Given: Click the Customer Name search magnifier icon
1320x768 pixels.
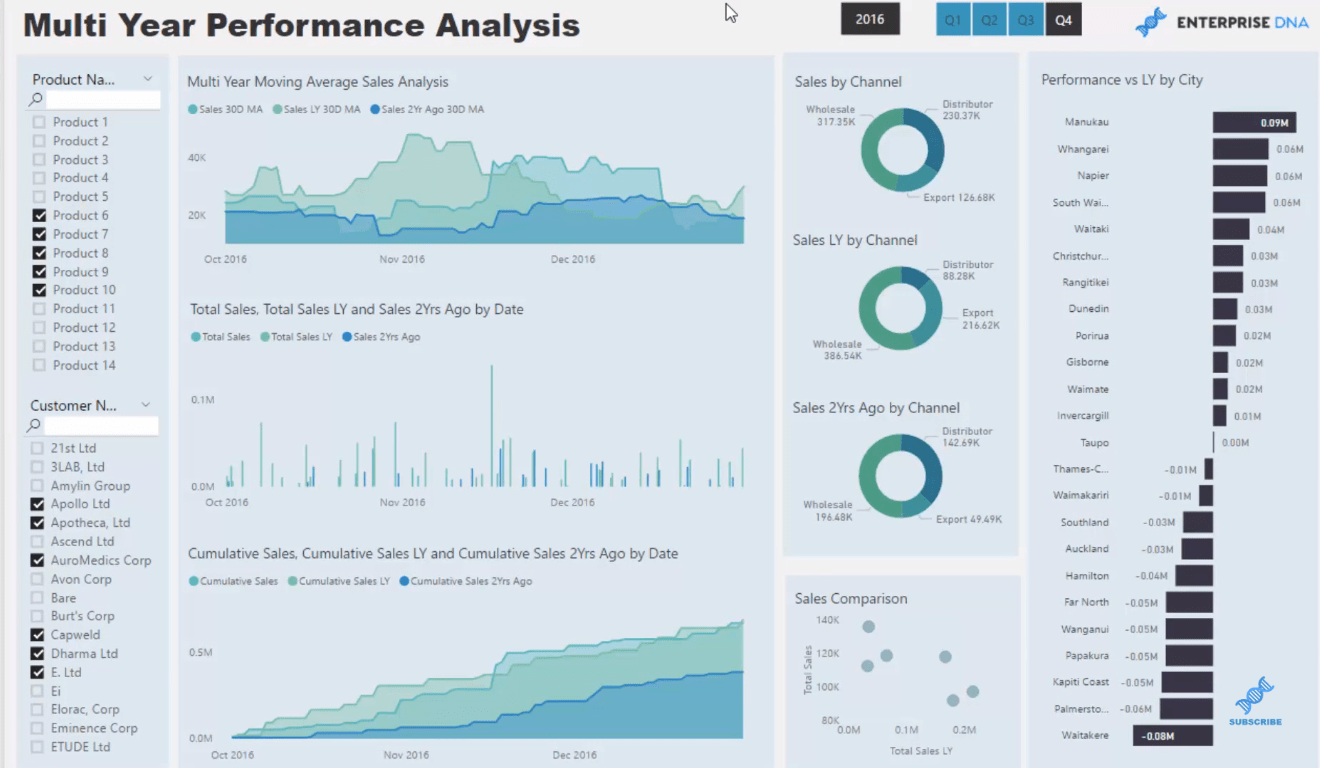Looking at the screenshot, I should 34,426.
